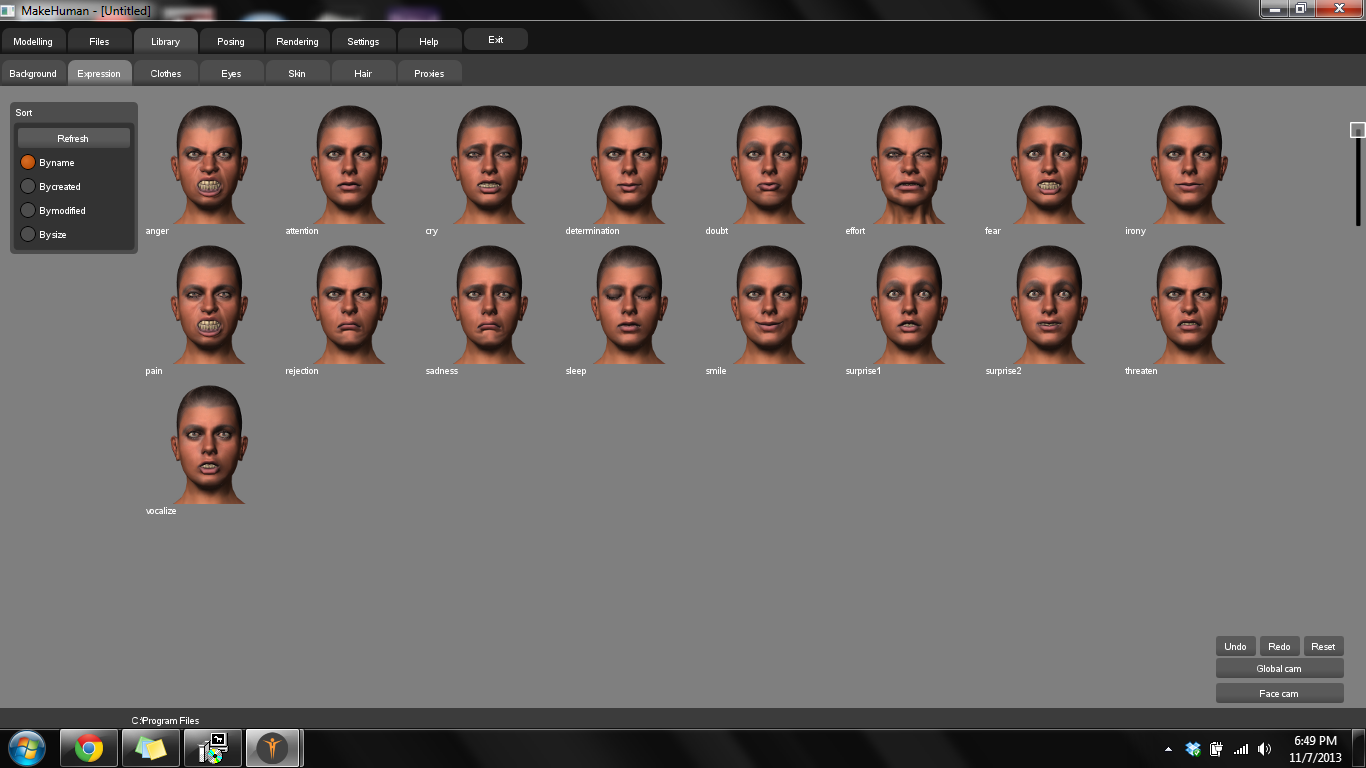Switch to the Clothes tab
Image resolution: width=1366 pixels, height=768 pixels.
pos(165,72)
